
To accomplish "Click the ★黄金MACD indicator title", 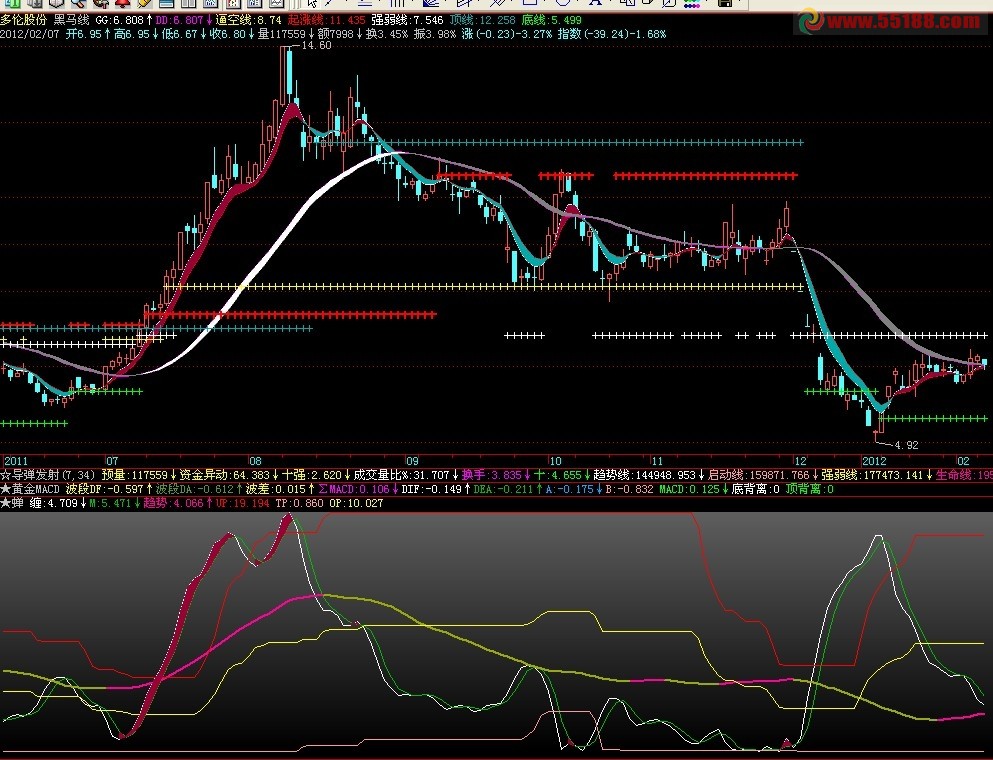I will click(x=30, y=489).
